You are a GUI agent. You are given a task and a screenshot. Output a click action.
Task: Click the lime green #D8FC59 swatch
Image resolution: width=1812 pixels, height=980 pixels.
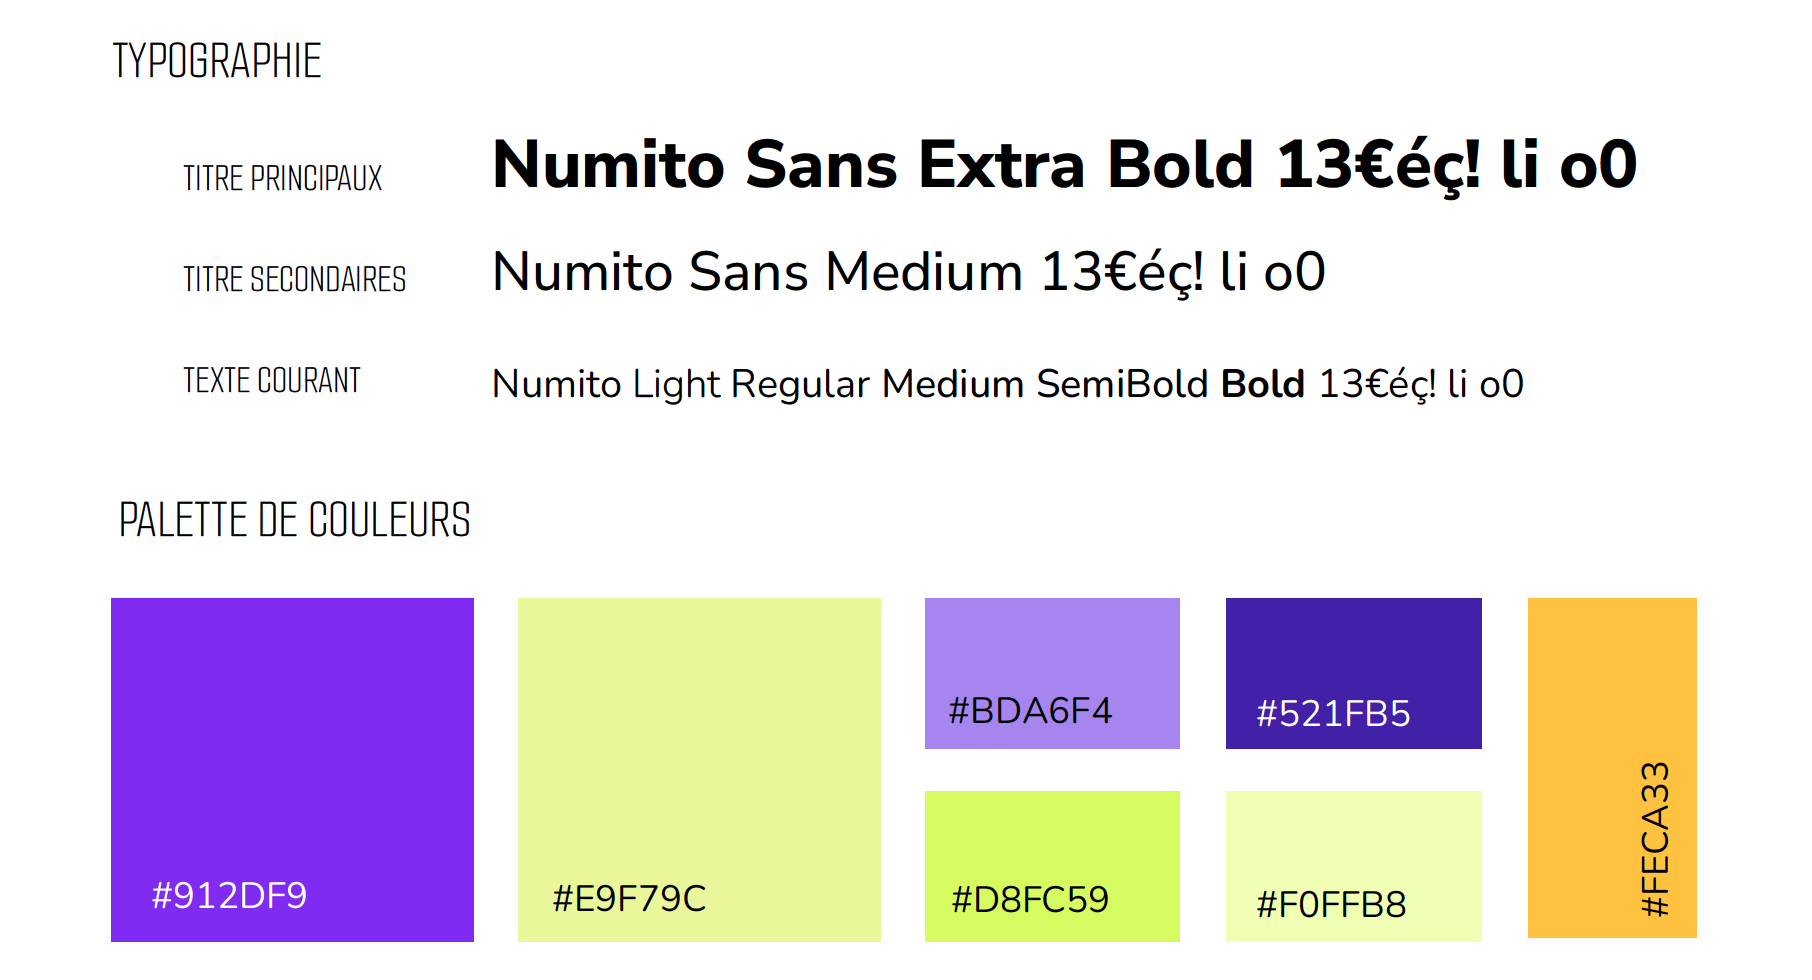pyautogui.click(x=1052, y=866)
